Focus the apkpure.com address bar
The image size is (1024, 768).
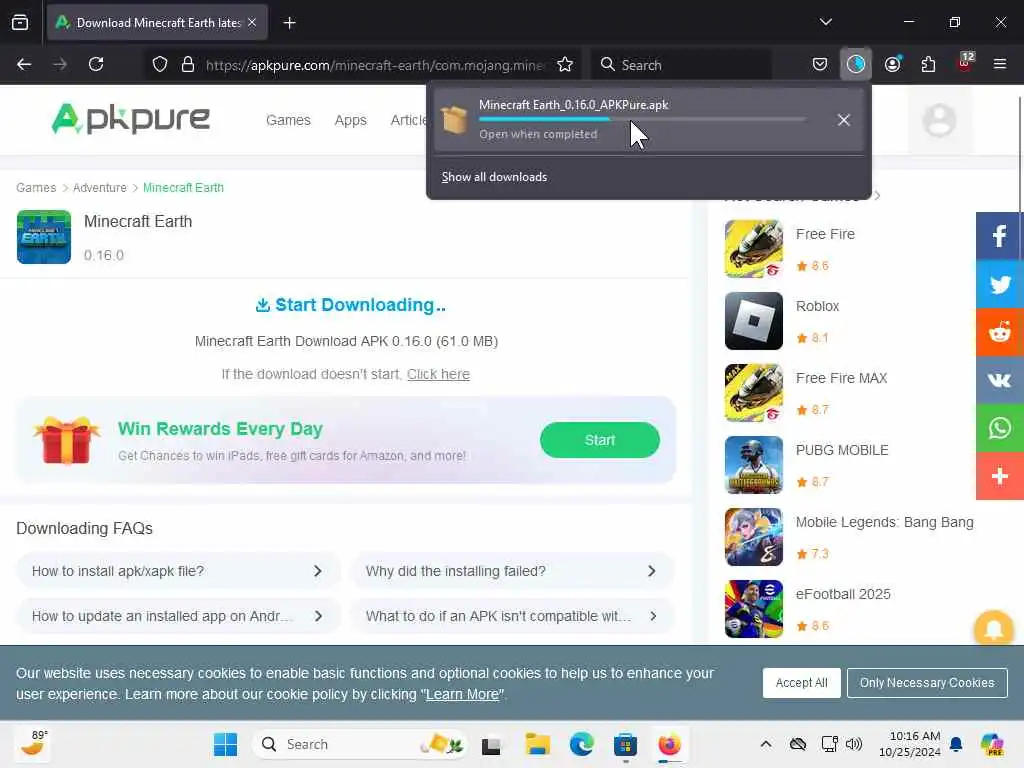pos(374,65)
